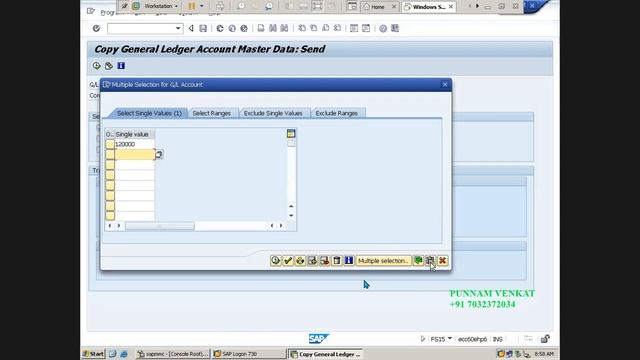The image size is (640, 360).
Task: Click the Find binoculars icon in SAP toolbar
Action: click(273, 28)
